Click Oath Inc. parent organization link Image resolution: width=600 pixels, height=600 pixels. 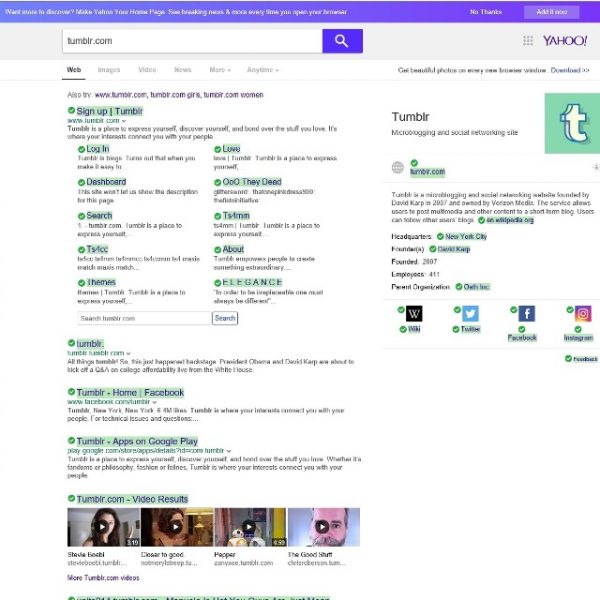coord(476,287)
